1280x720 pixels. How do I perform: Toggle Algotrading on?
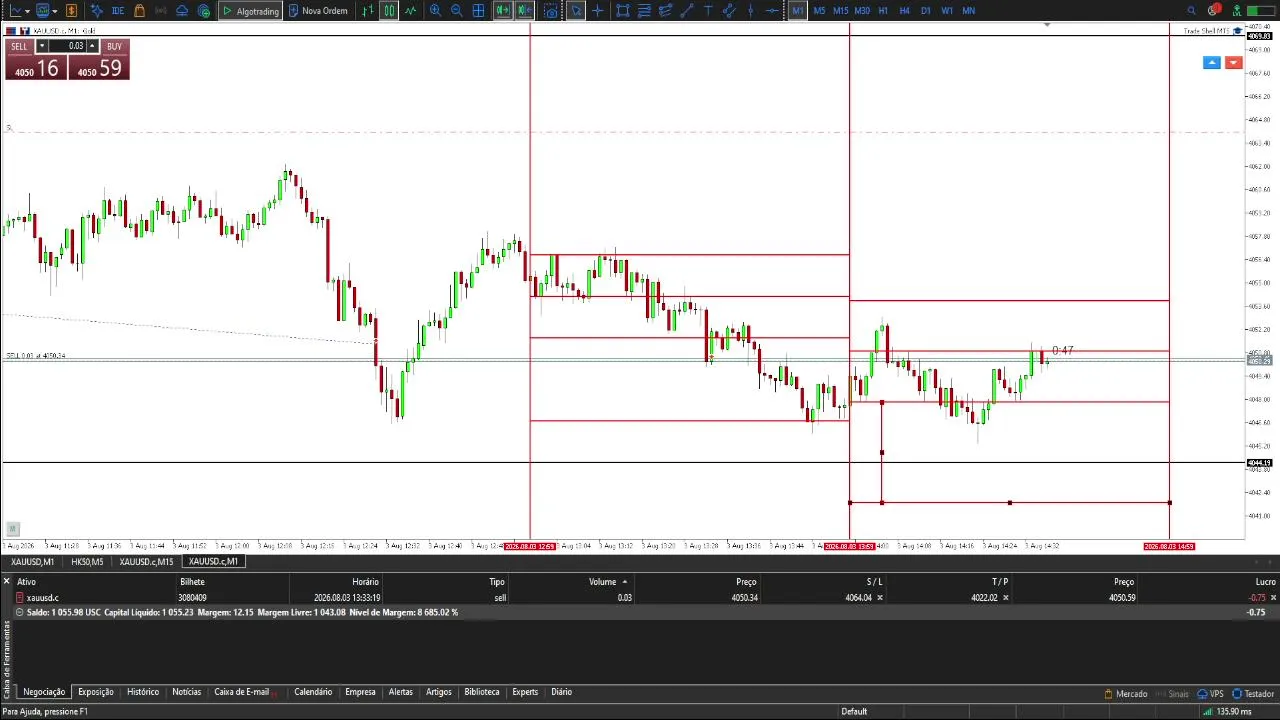[250, 10]
